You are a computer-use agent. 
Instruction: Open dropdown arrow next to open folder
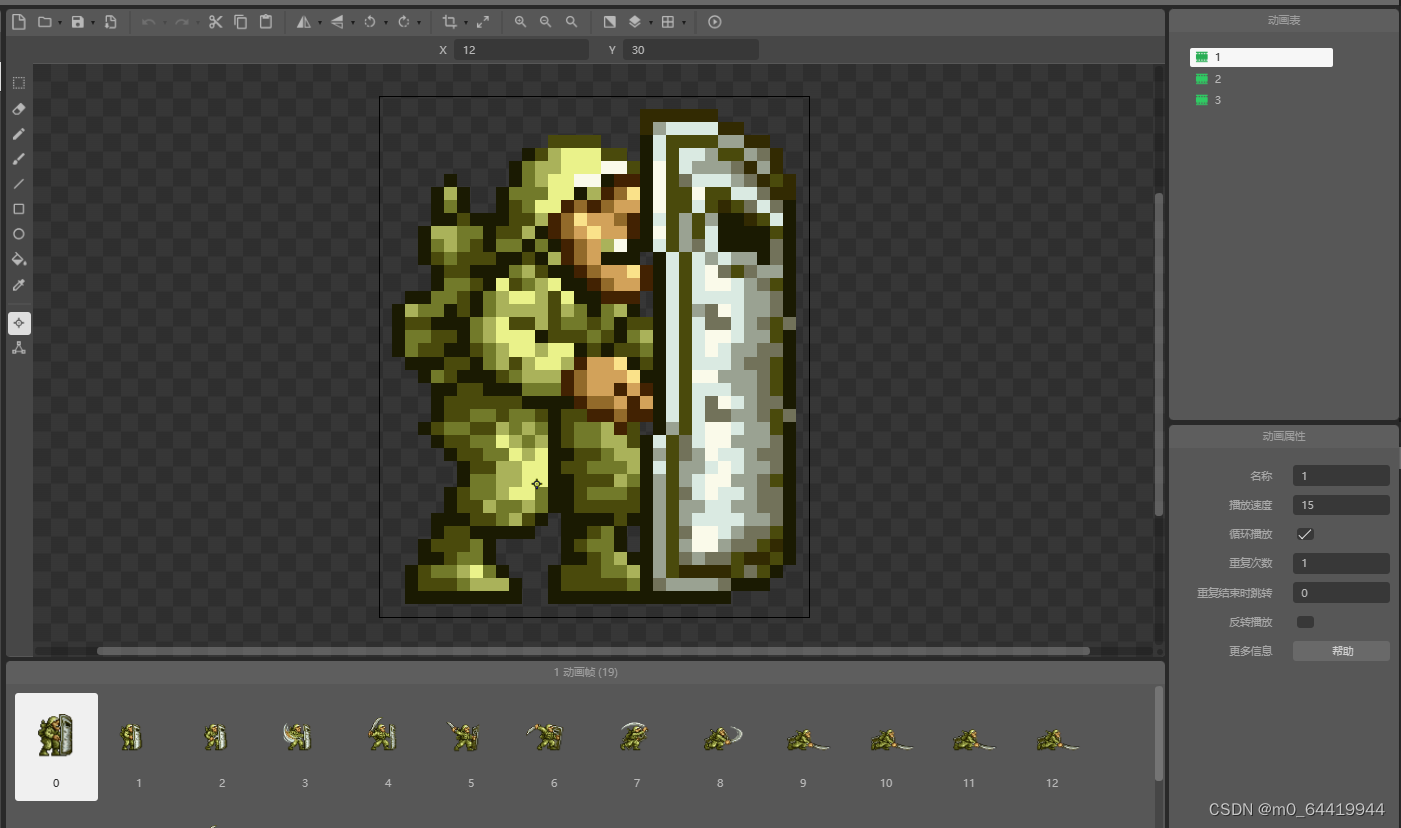click(x=60, y=23)
